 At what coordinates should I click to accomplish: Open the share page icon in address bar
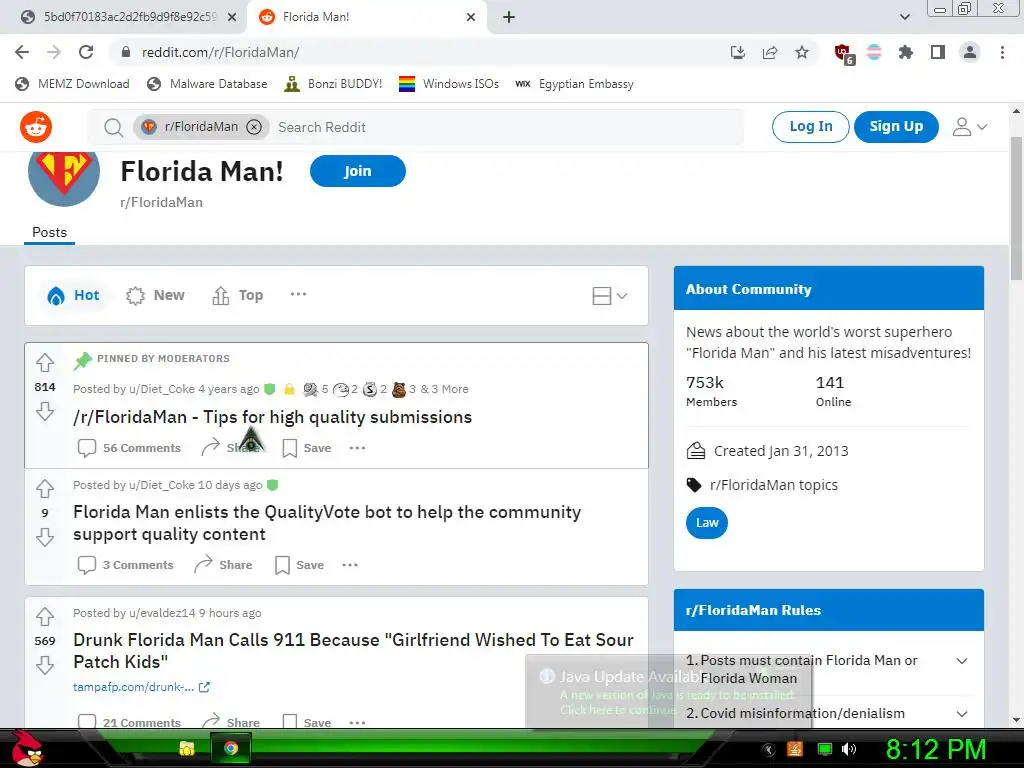[770, 52]
